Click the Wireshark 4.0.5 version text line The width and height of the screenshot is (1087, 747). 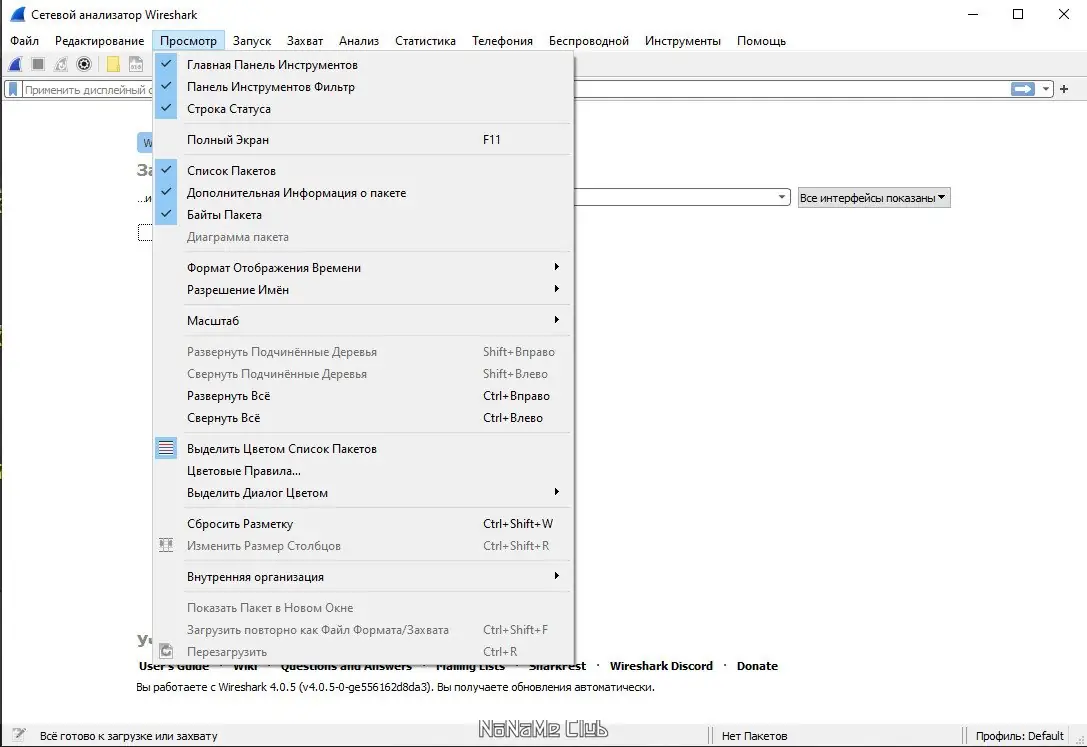click(x=395, y=687)
